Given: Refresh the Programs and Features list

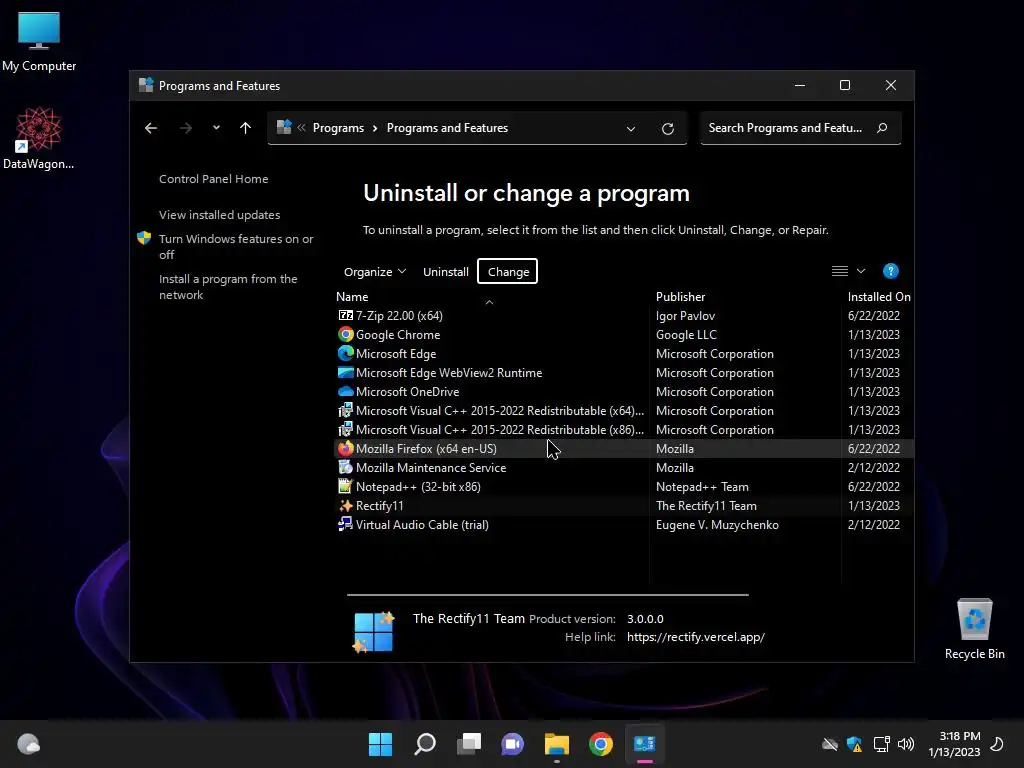Looking at the screenshot, I should coord(667,129).
